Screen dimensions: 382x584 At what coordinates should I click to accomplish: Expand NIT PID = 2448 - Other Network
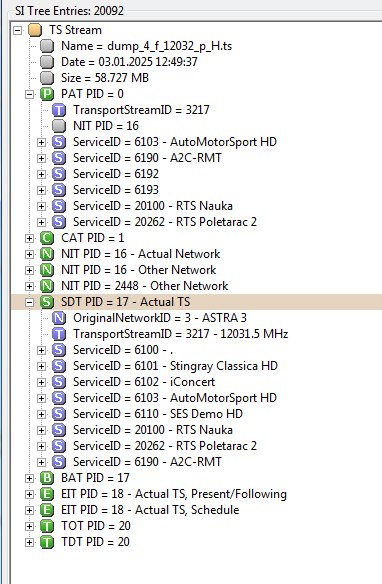[29, 286]
